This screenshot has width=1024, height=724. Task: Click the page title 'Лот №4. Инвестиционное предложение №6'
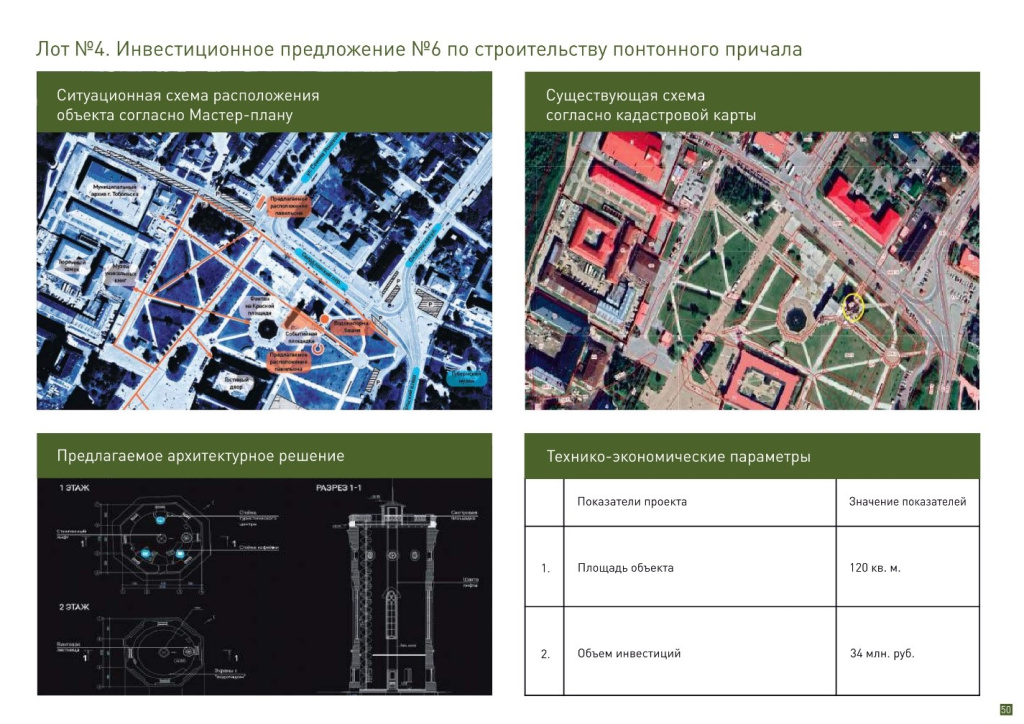[239, 50]
